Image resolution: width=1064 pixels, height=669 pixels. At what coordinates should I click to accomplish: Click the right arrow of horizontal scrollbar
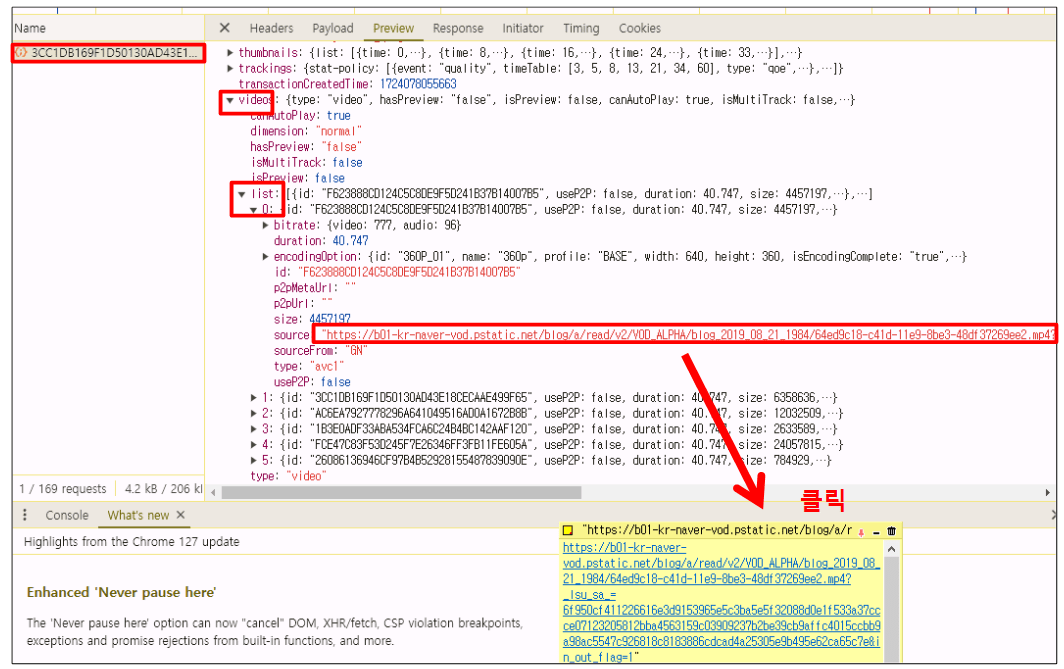[1047, 492]
